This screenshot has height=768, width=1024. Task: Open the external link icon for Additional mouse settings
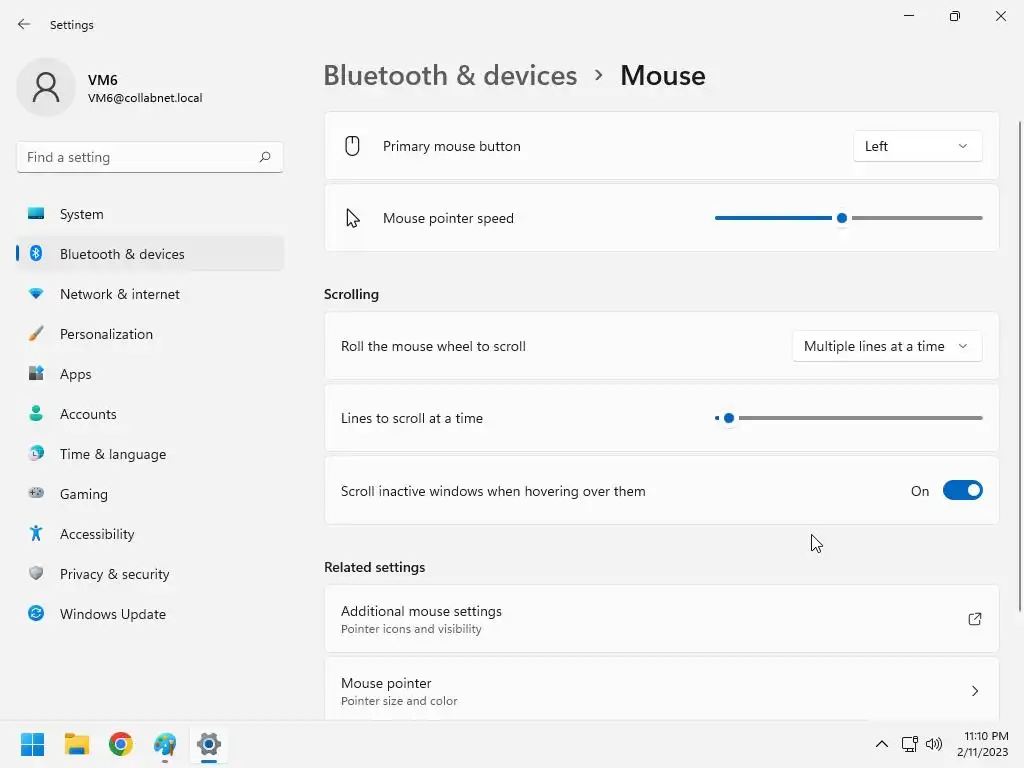click(x=975, y=619)
